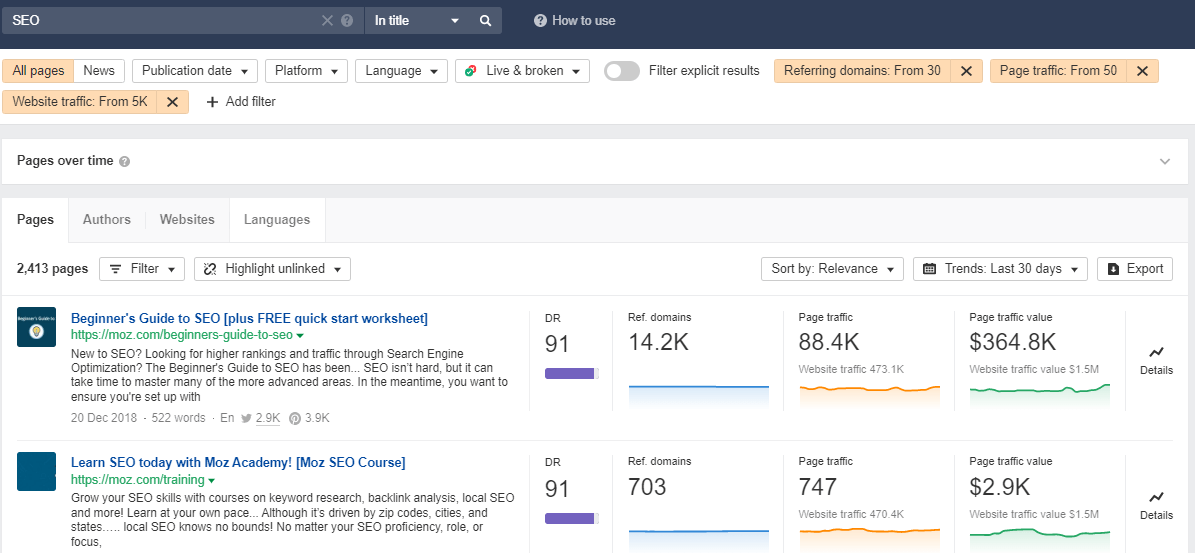Viewport: 1195px width, 553px height.
Task: Open Publication date dropdown
Action: point(195,71)
